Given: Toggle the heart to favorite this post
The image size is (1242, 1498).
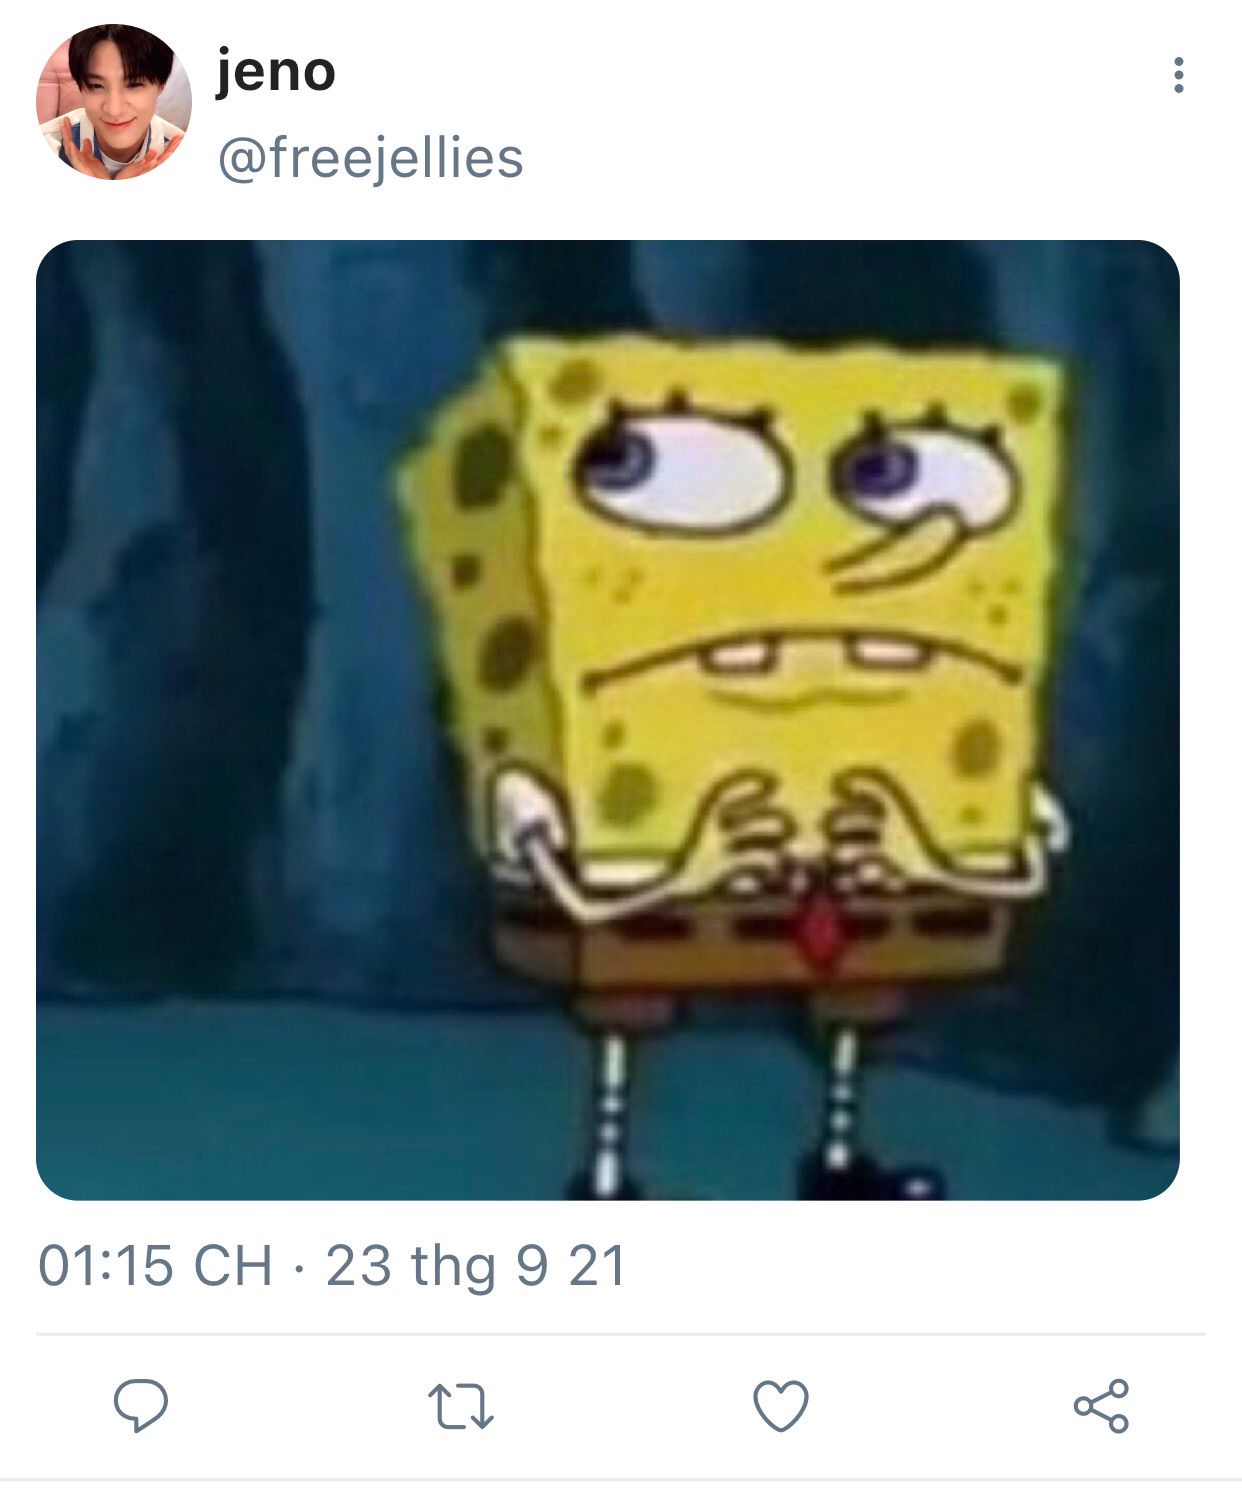Looking at the screenshot, I should [x=780, y=1406].
